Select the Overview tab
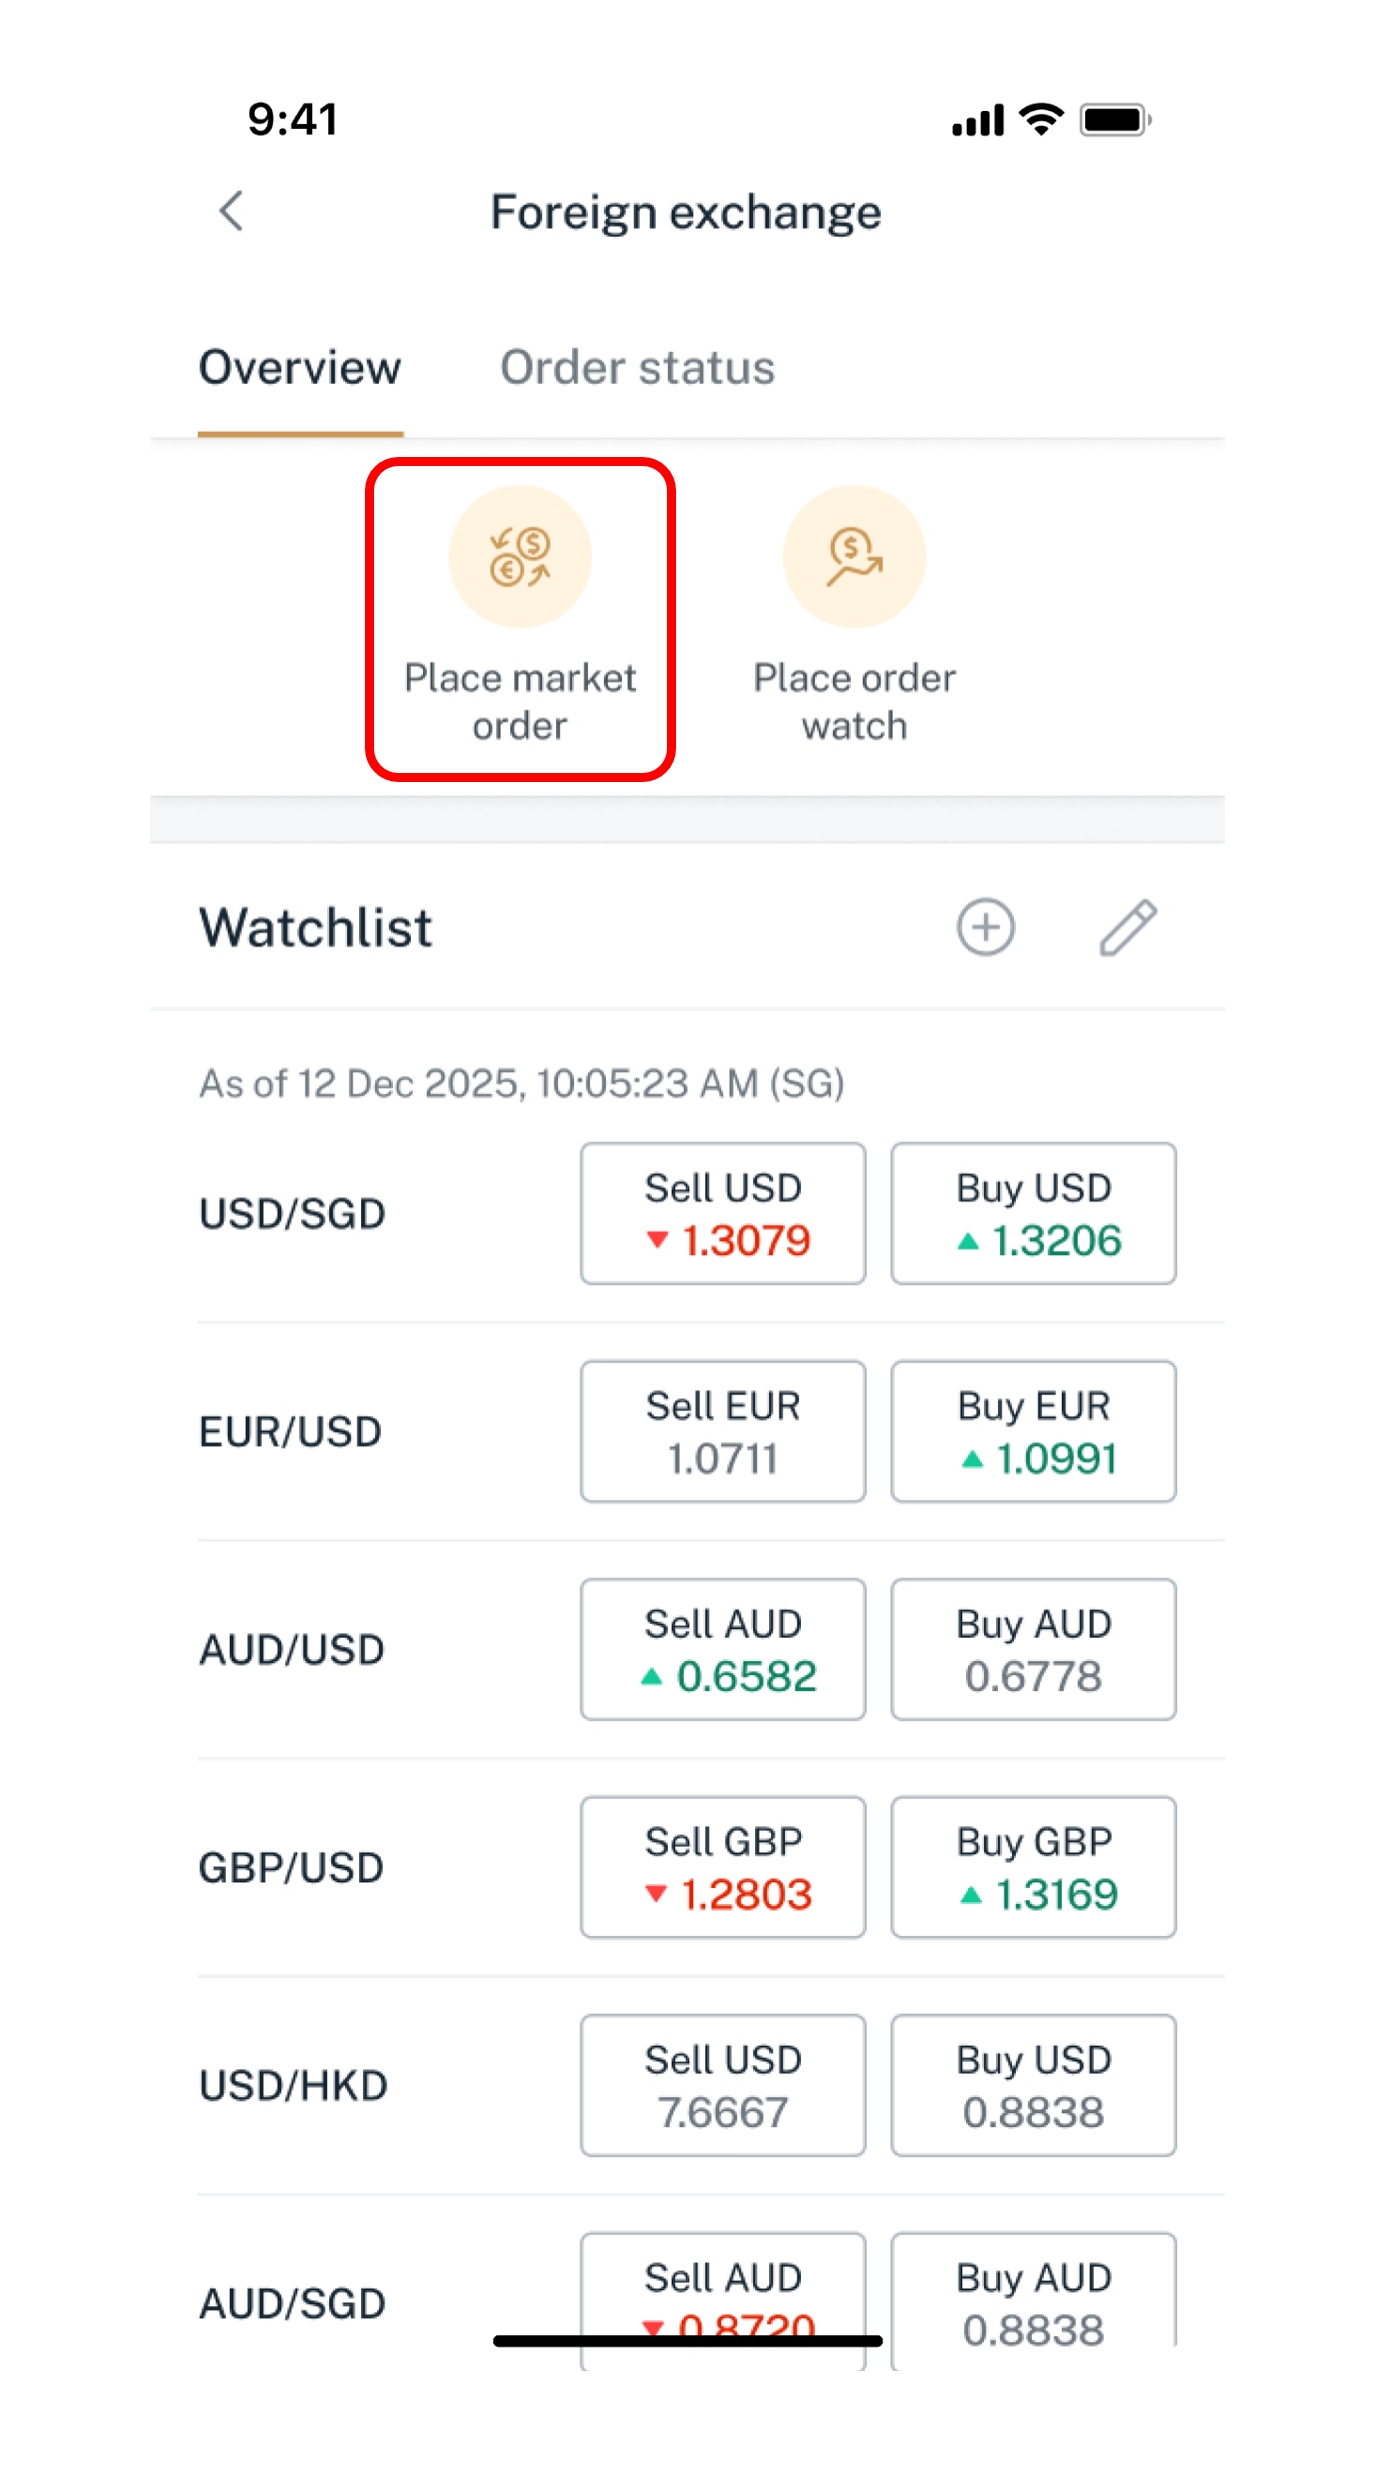 click(300, 368)
